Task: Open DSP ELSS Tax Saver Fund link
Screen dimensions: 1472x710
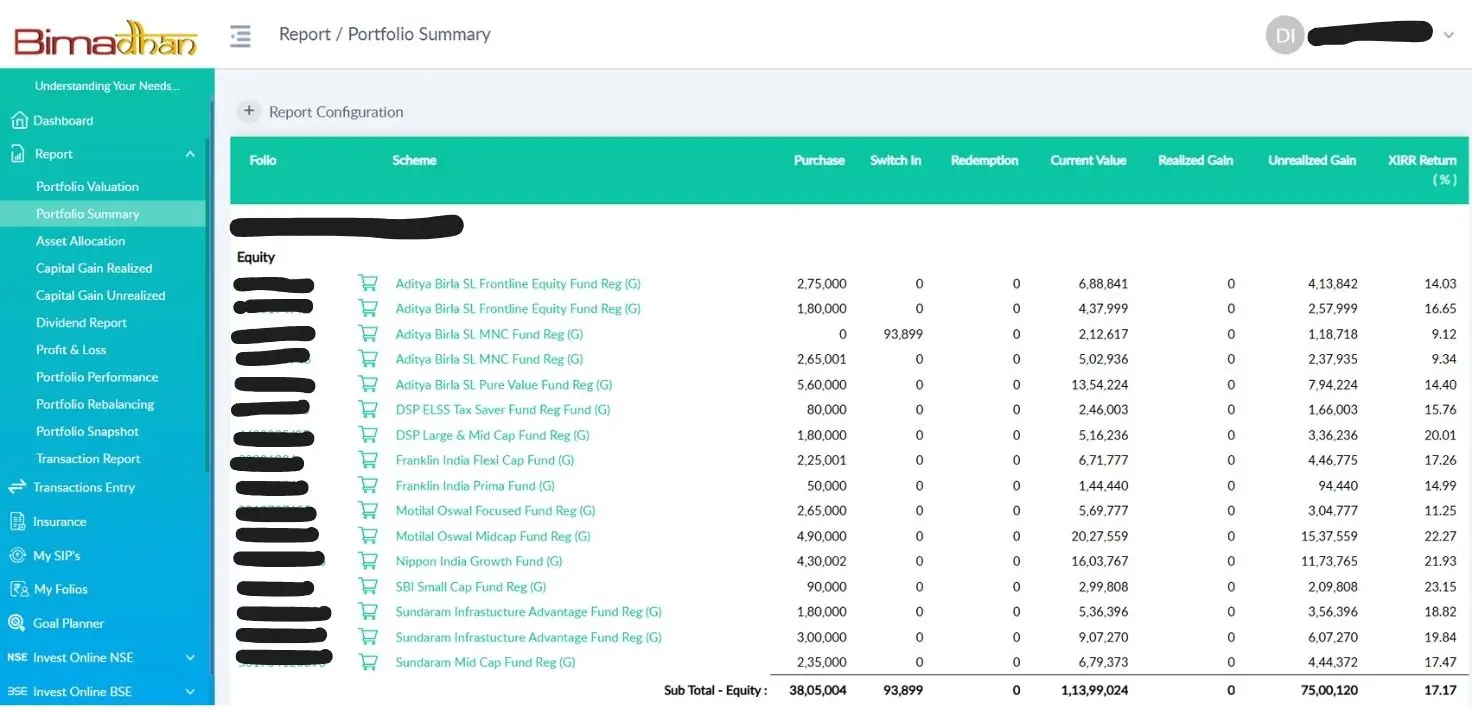Action: pyautogui.click(x=503, y=409)
